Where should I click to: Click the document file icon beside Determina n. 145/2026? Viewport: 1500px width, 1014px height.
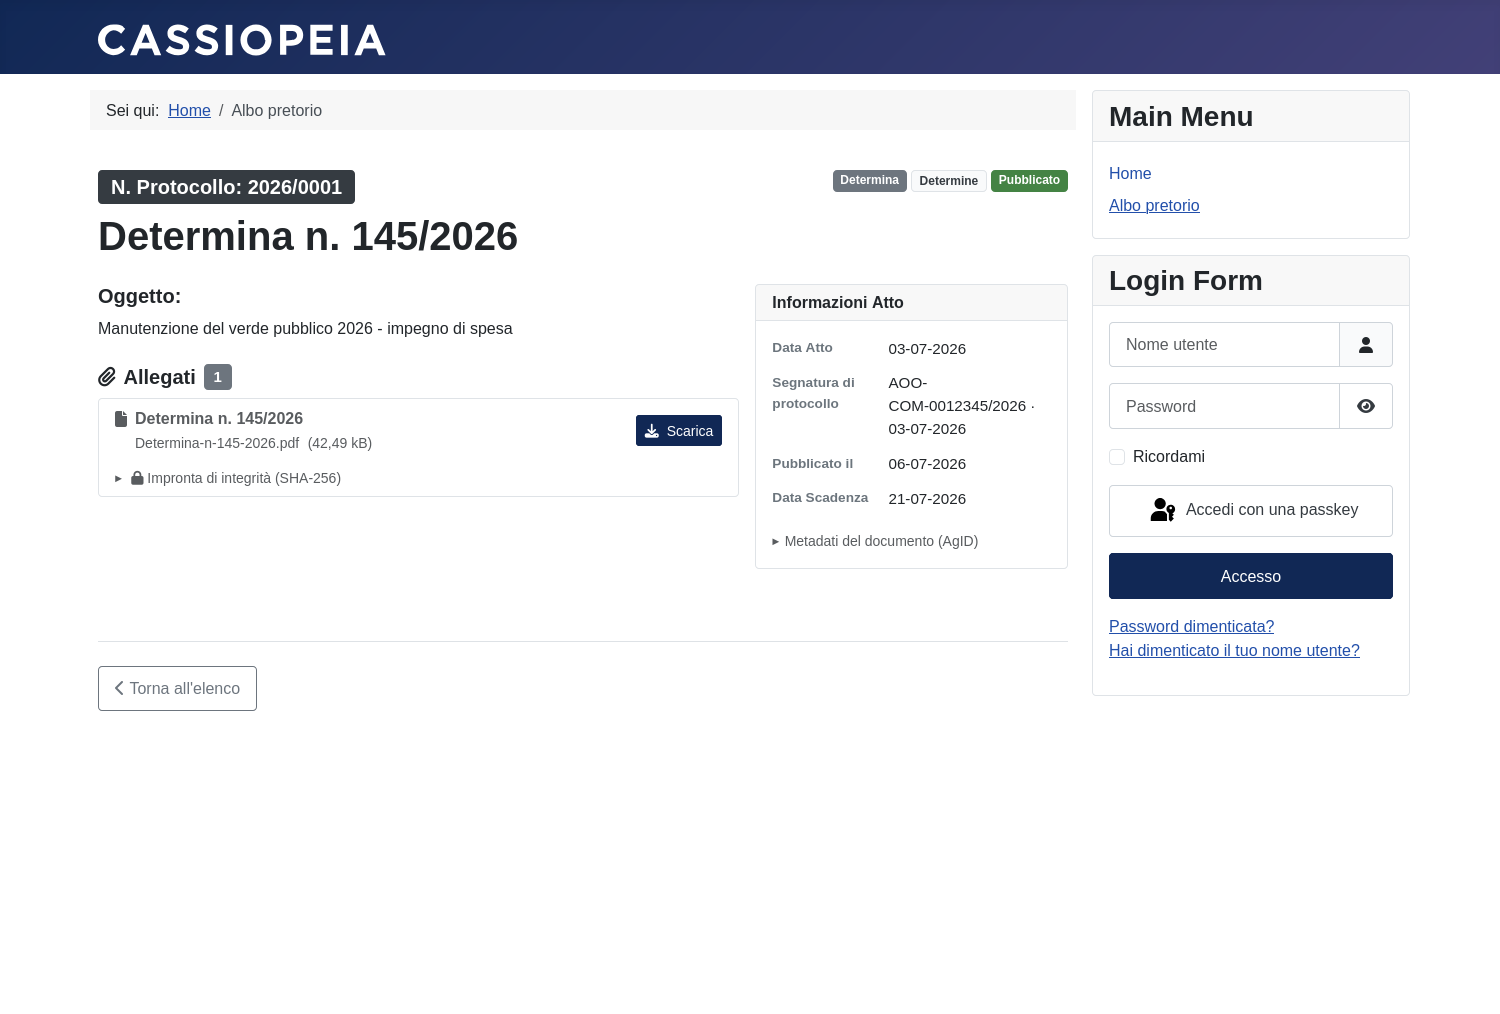pos(121,419)
